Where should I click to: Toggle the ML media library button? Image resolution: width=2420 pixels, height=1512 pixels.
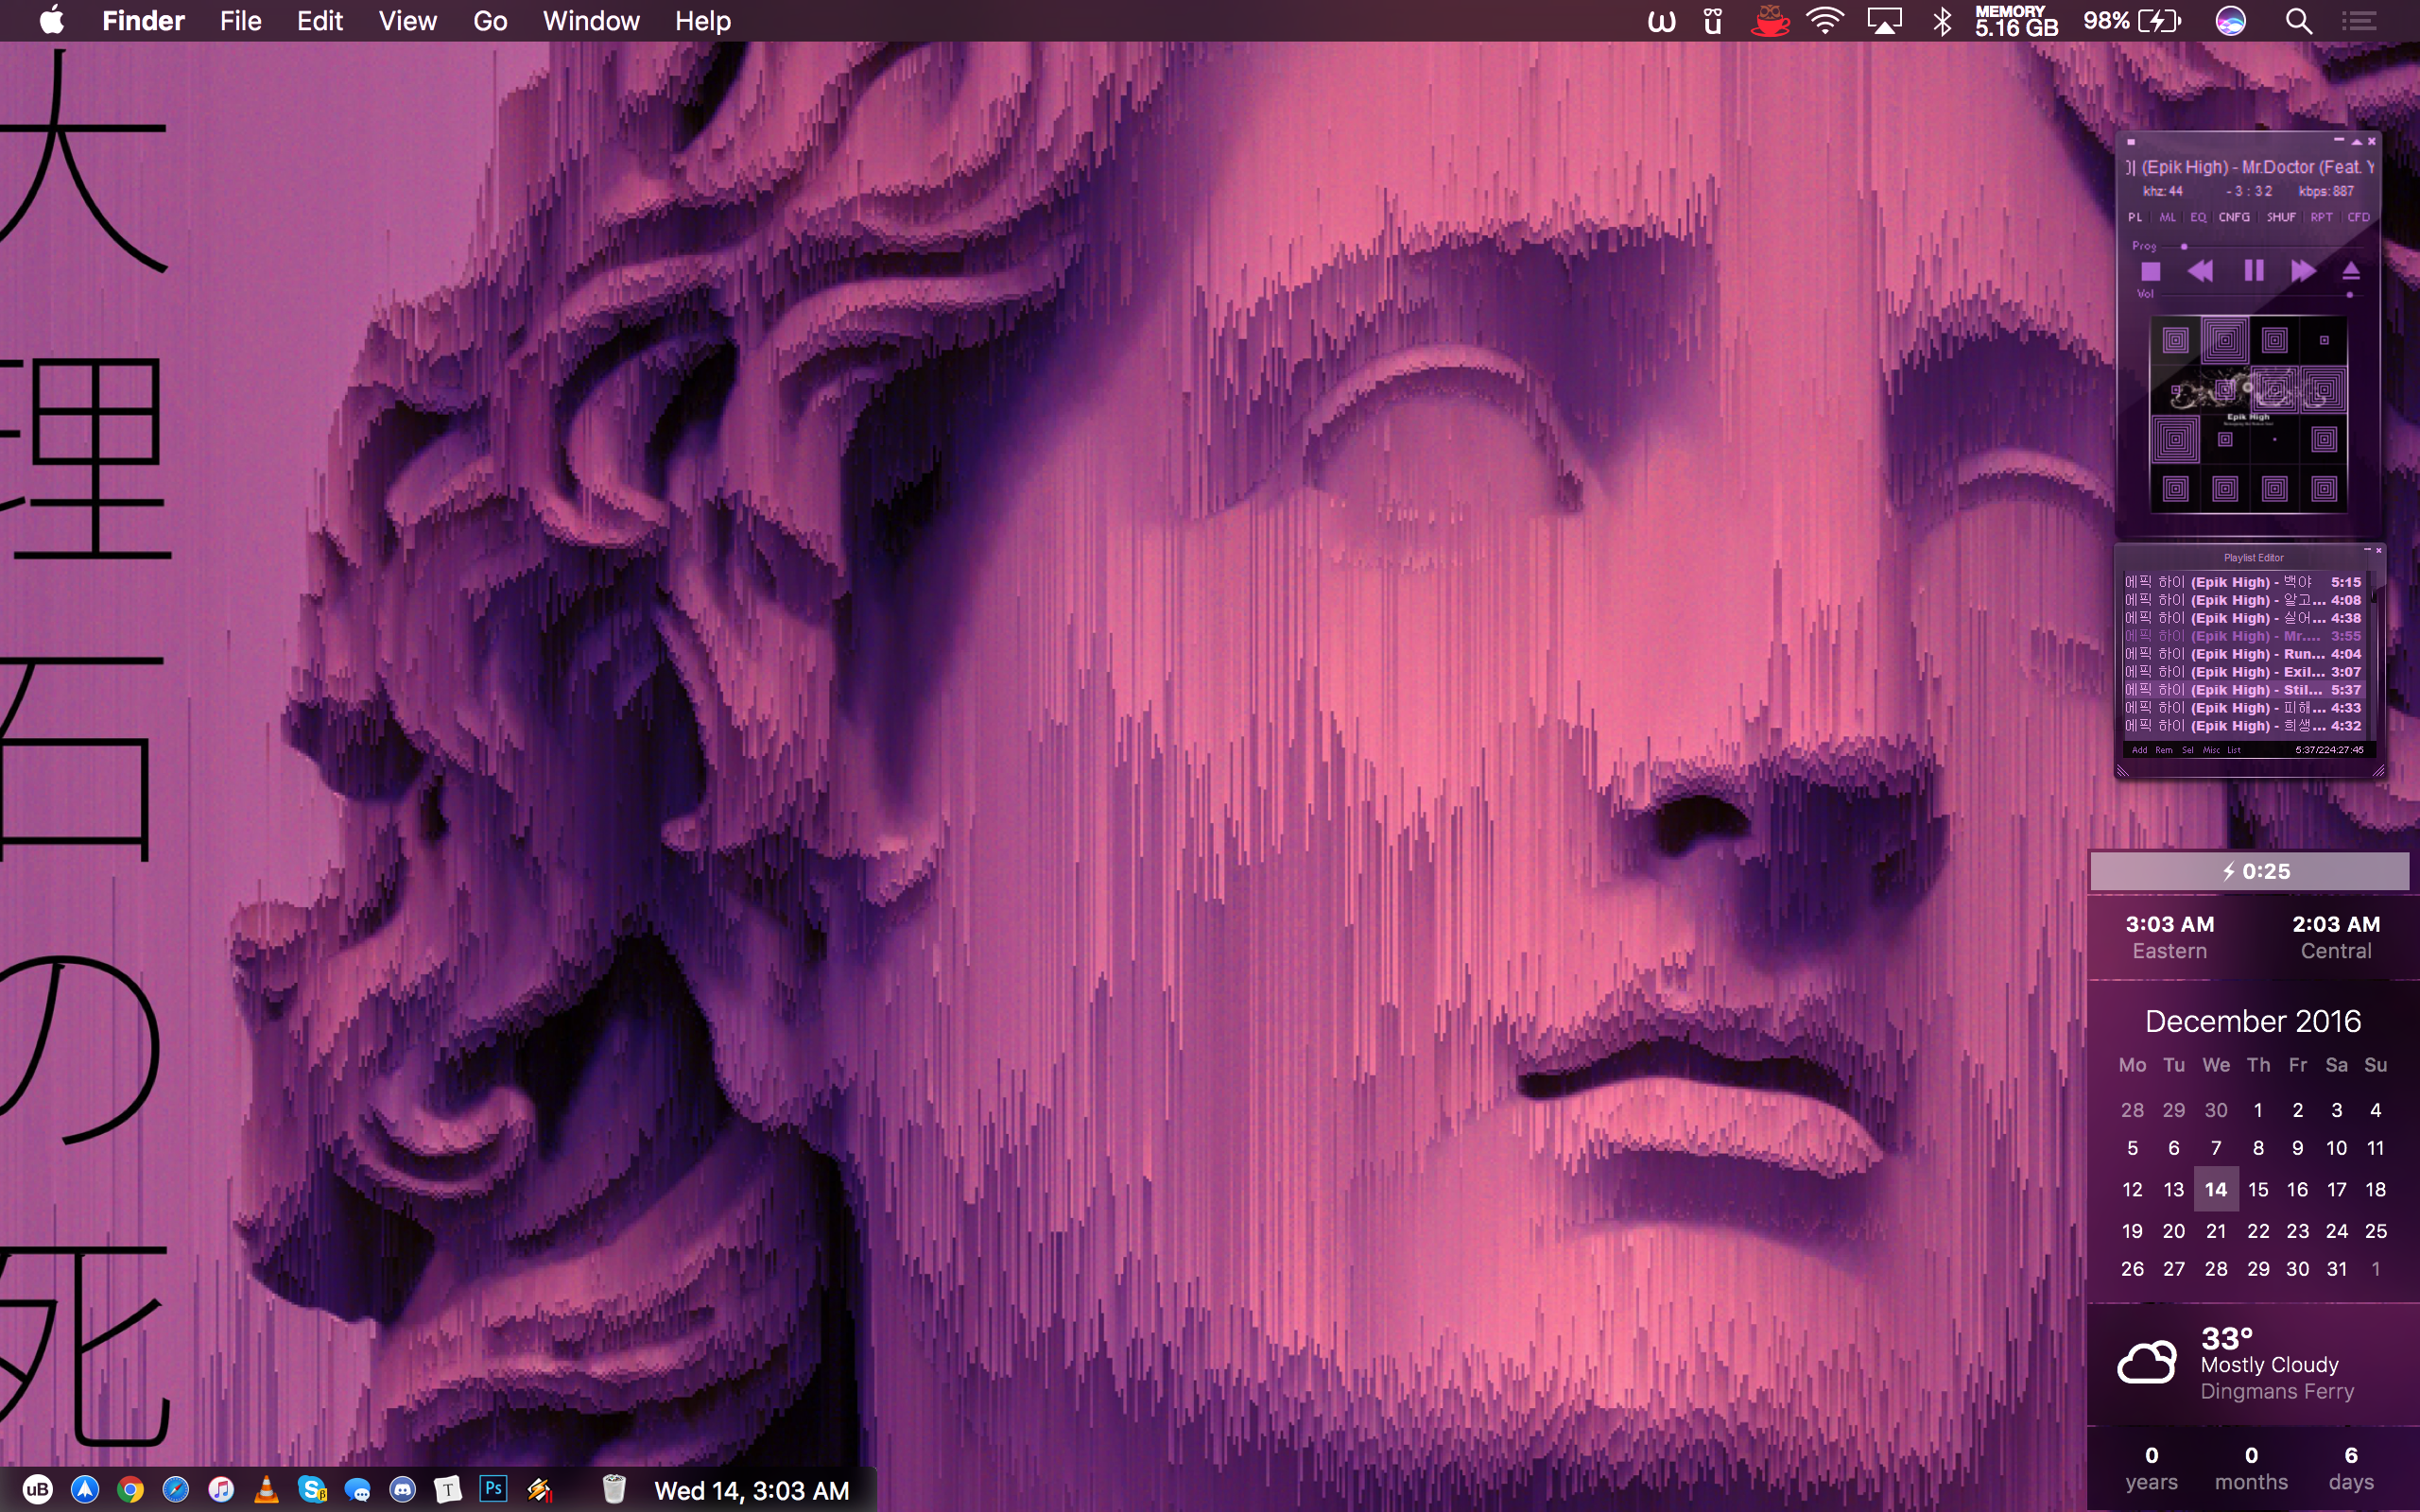(x=2167, y=217)
